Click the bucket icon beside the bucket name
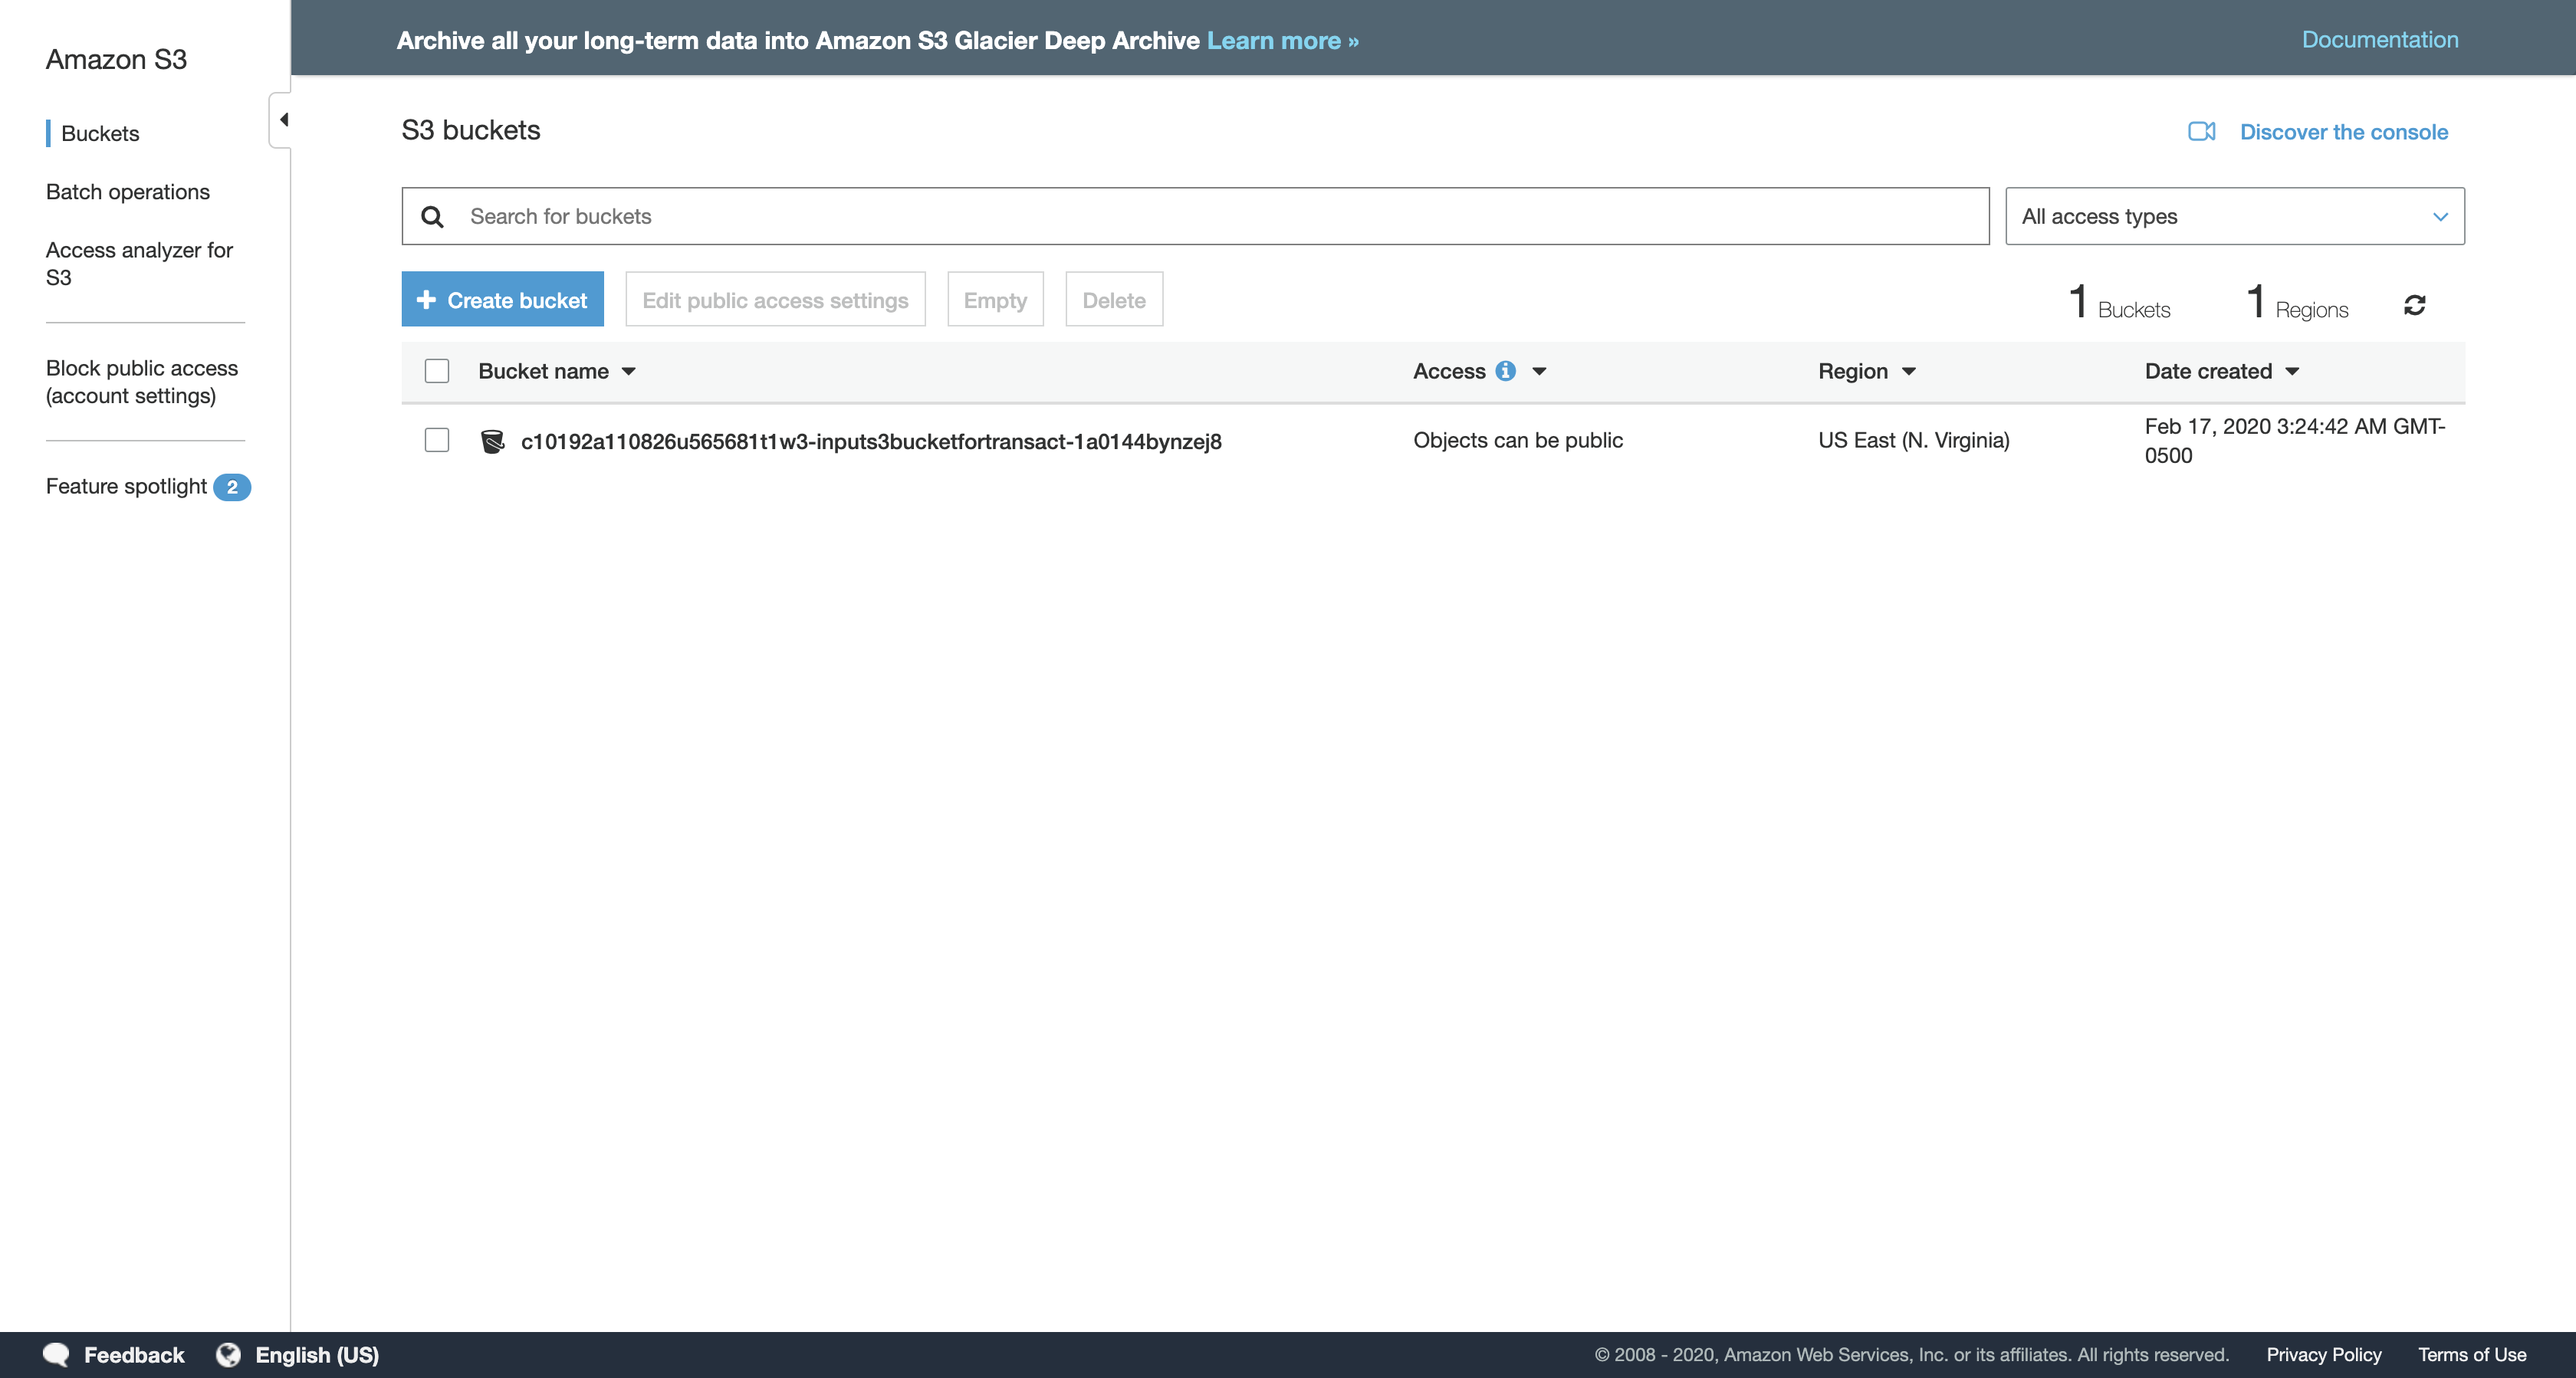This screenshot has height=1378, width=2576. 492,441
